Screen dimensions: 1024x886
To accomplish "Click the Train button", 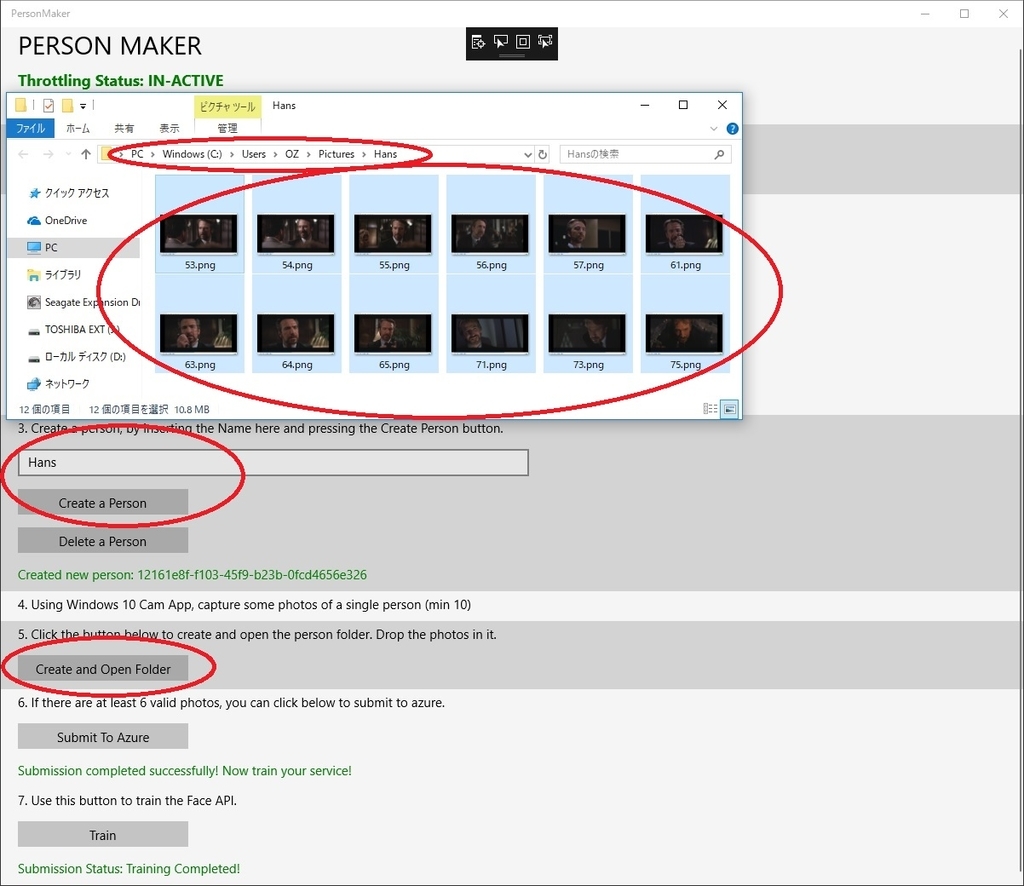I will 103,835.
